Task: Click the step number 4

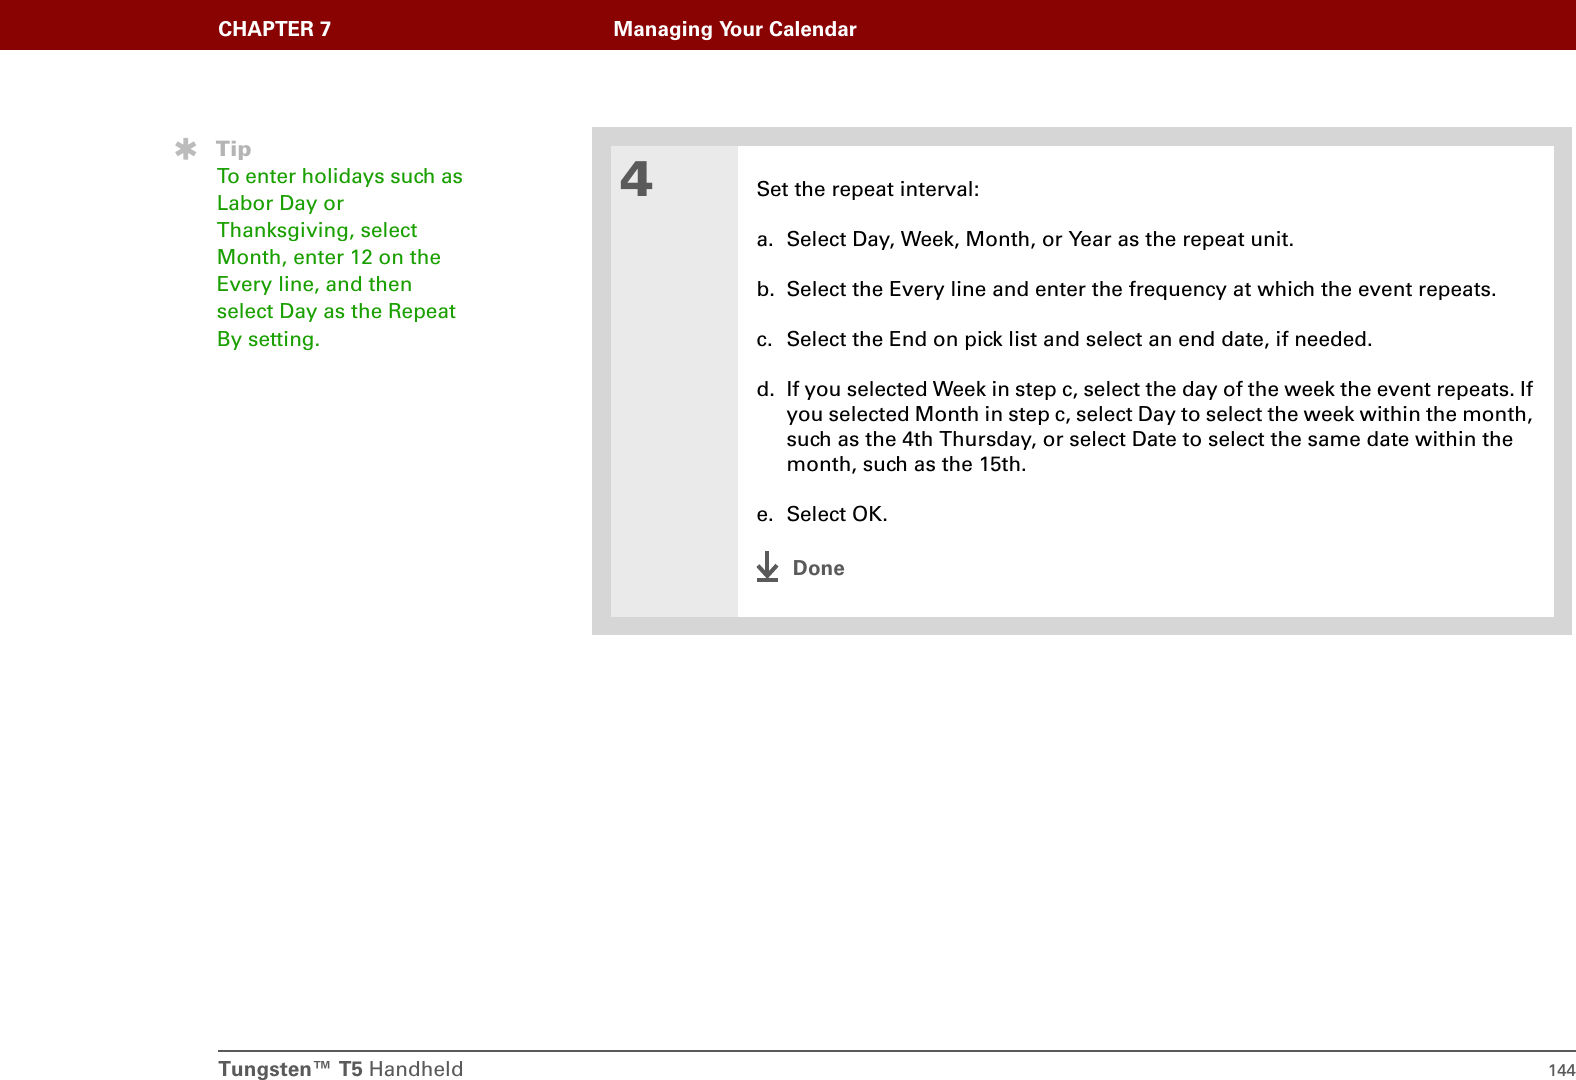Action: point(636,180)
